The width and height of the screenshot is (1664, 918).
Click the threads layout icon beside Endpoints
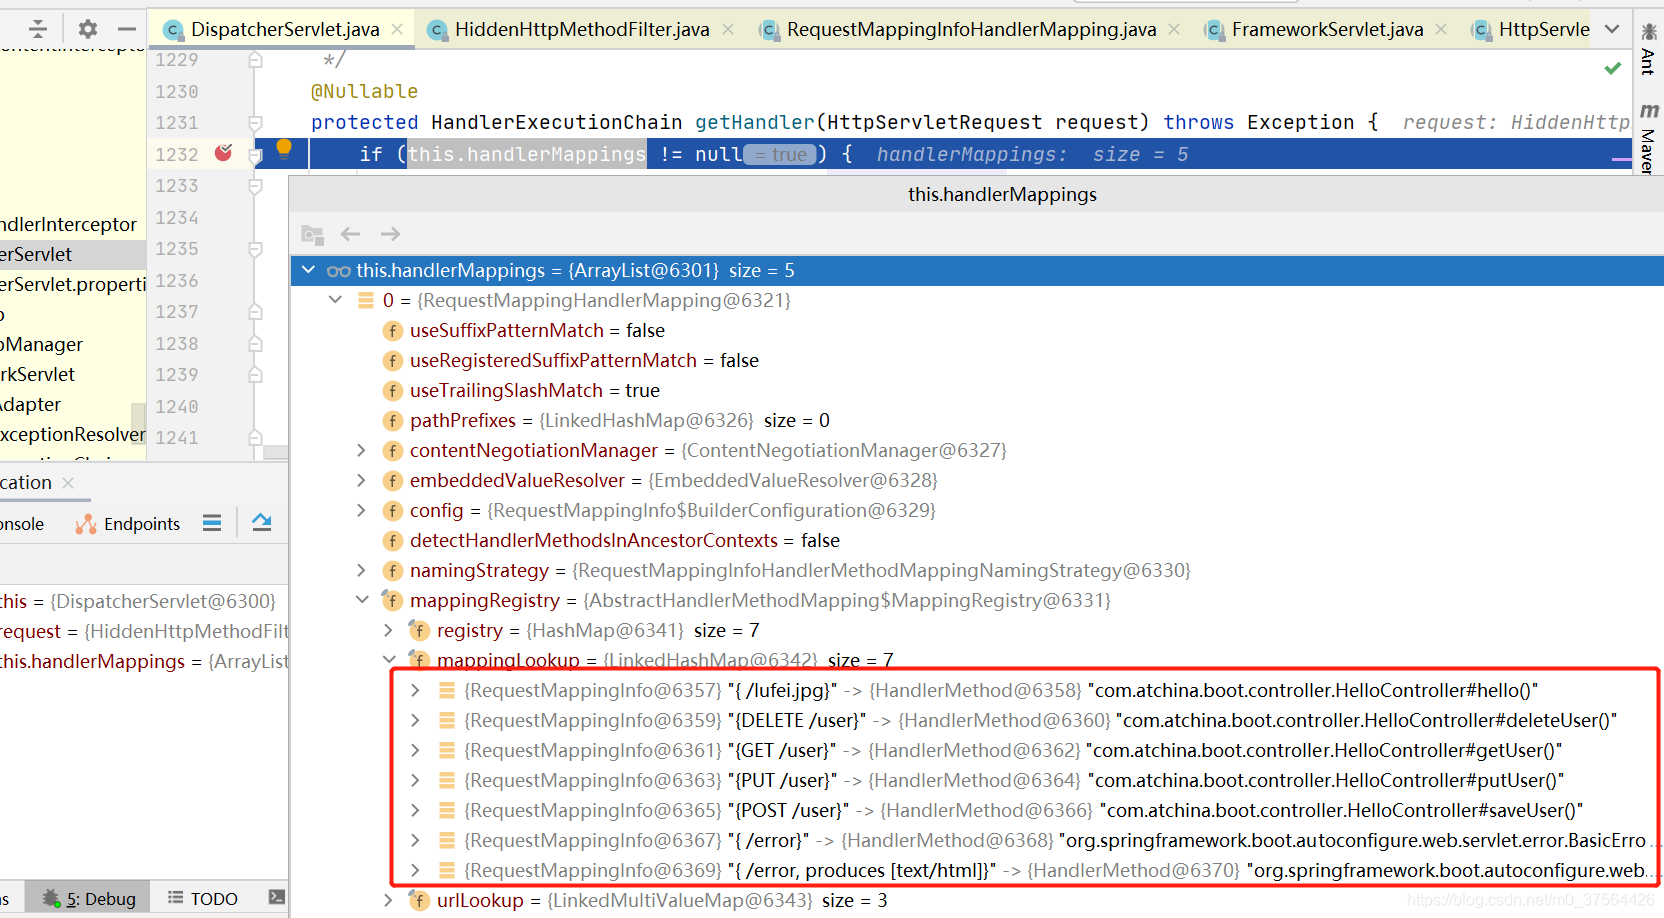pos(212,523)
